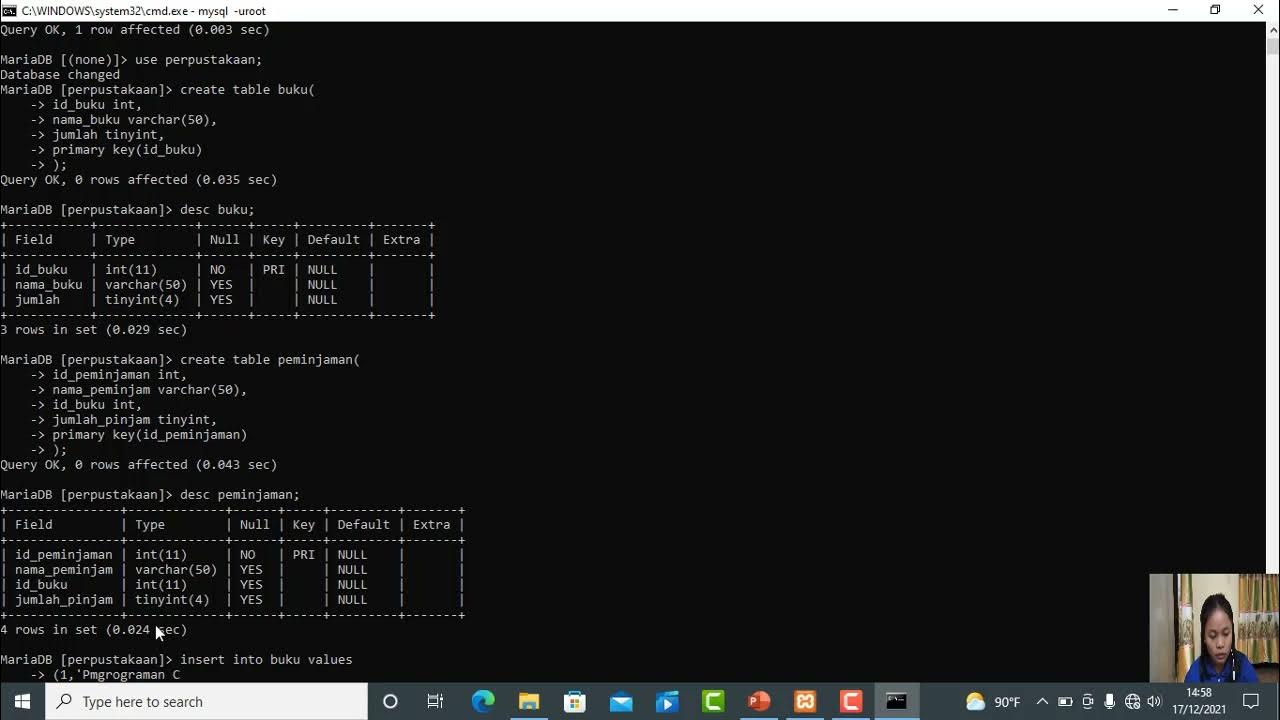
Task: Open the clock showing 14:58 17/12/2021
Action: tap(1199, 701)
